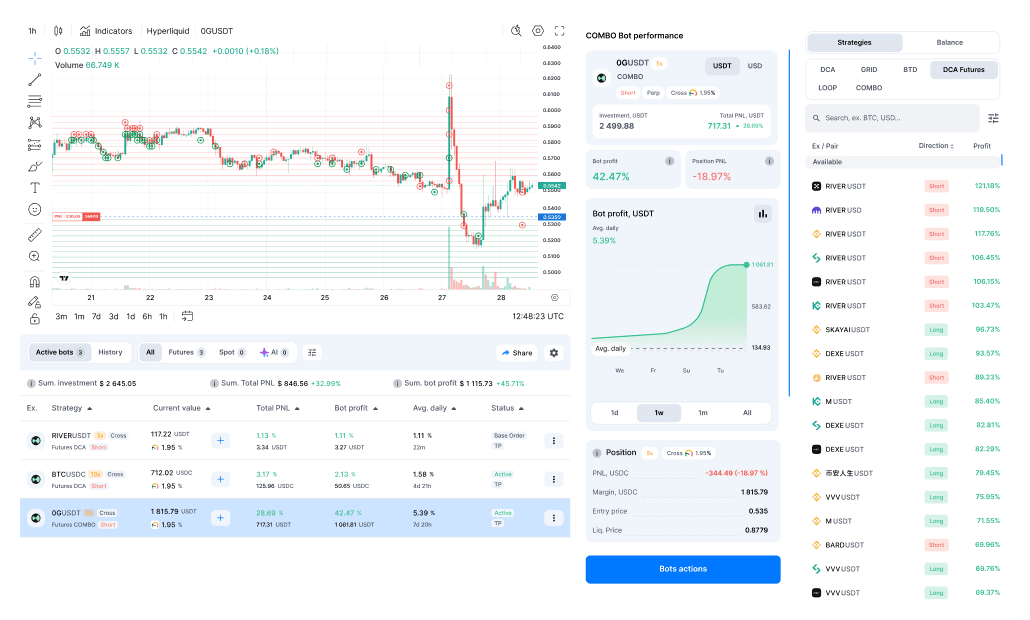Screen dimensions: 1030x620
Task: Sort table by Avg. daily column
Action: pyautogui.click(x=435, y=409)
